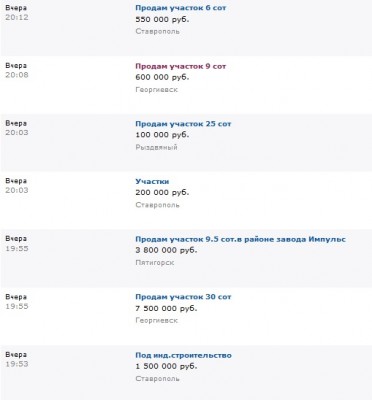Click the Вчера 19:53 timestamp
The image size is (372, 400).
17,359
